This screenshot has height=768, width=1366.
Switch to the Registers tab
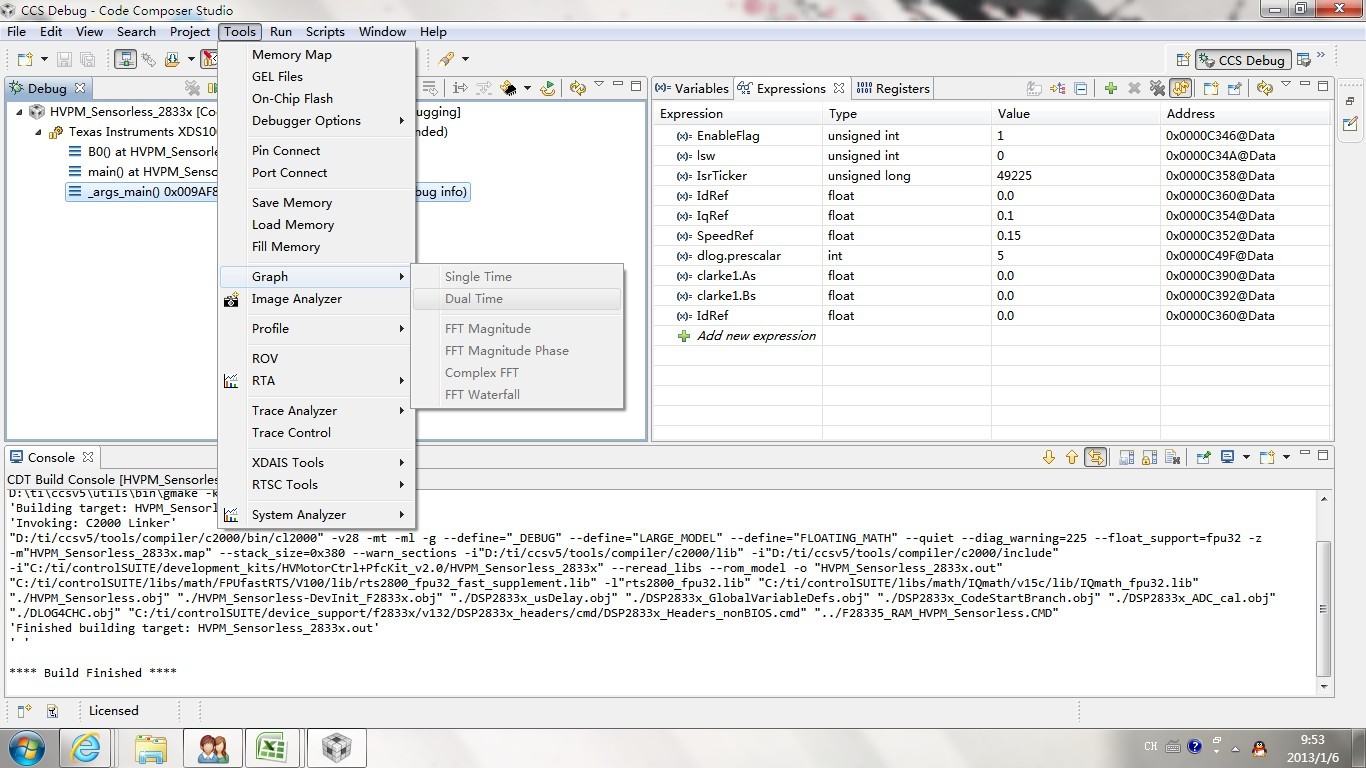pos(894,88)
